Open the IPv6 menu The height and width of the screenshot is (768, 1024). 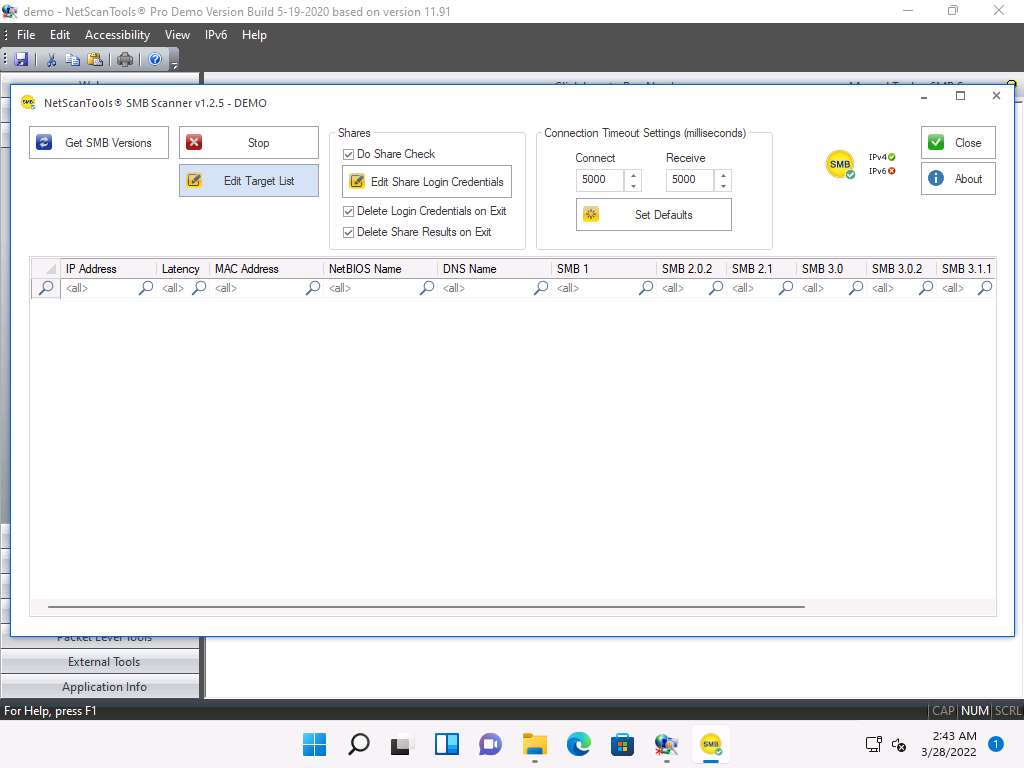(x=215, y=35)
